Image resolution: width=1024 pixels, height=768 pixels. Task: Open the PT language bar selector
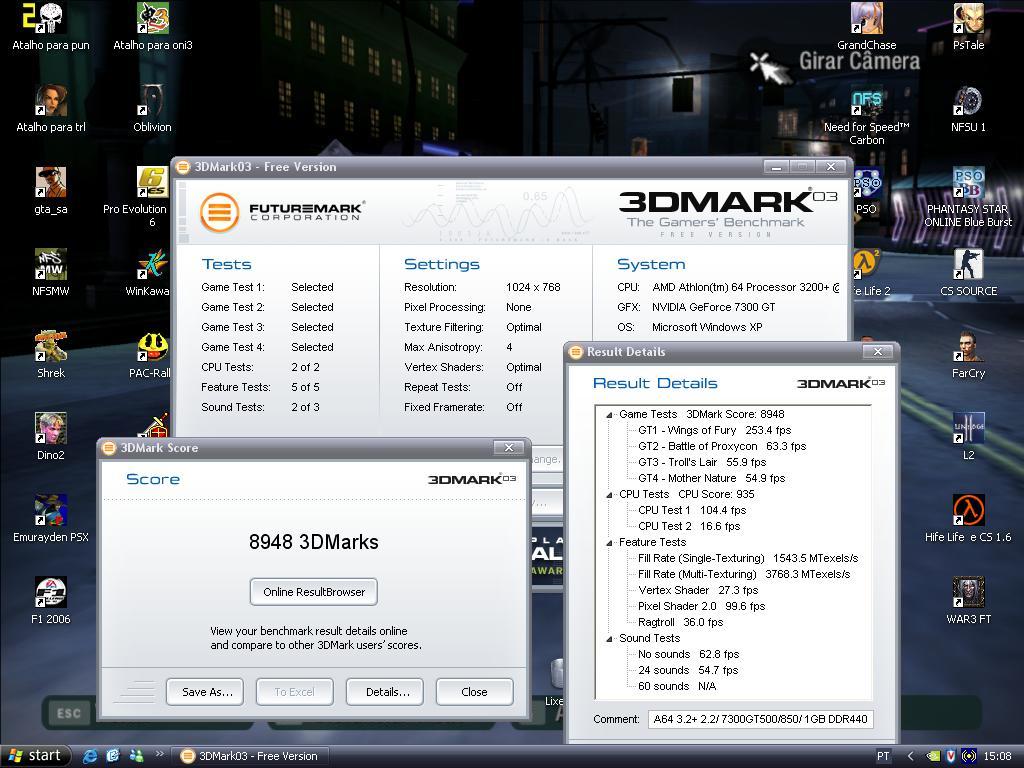(x=883, y=756)
